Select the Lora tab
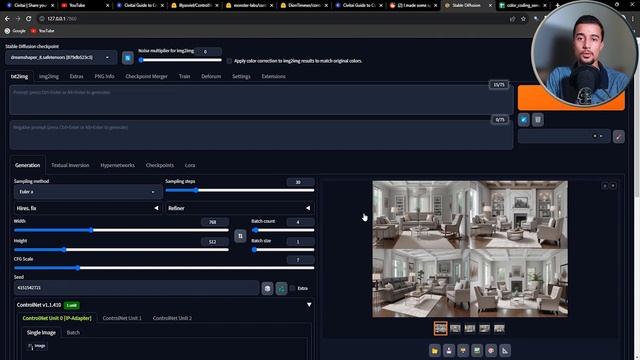Viewport: 640px width, 360px height. (190, 165)
